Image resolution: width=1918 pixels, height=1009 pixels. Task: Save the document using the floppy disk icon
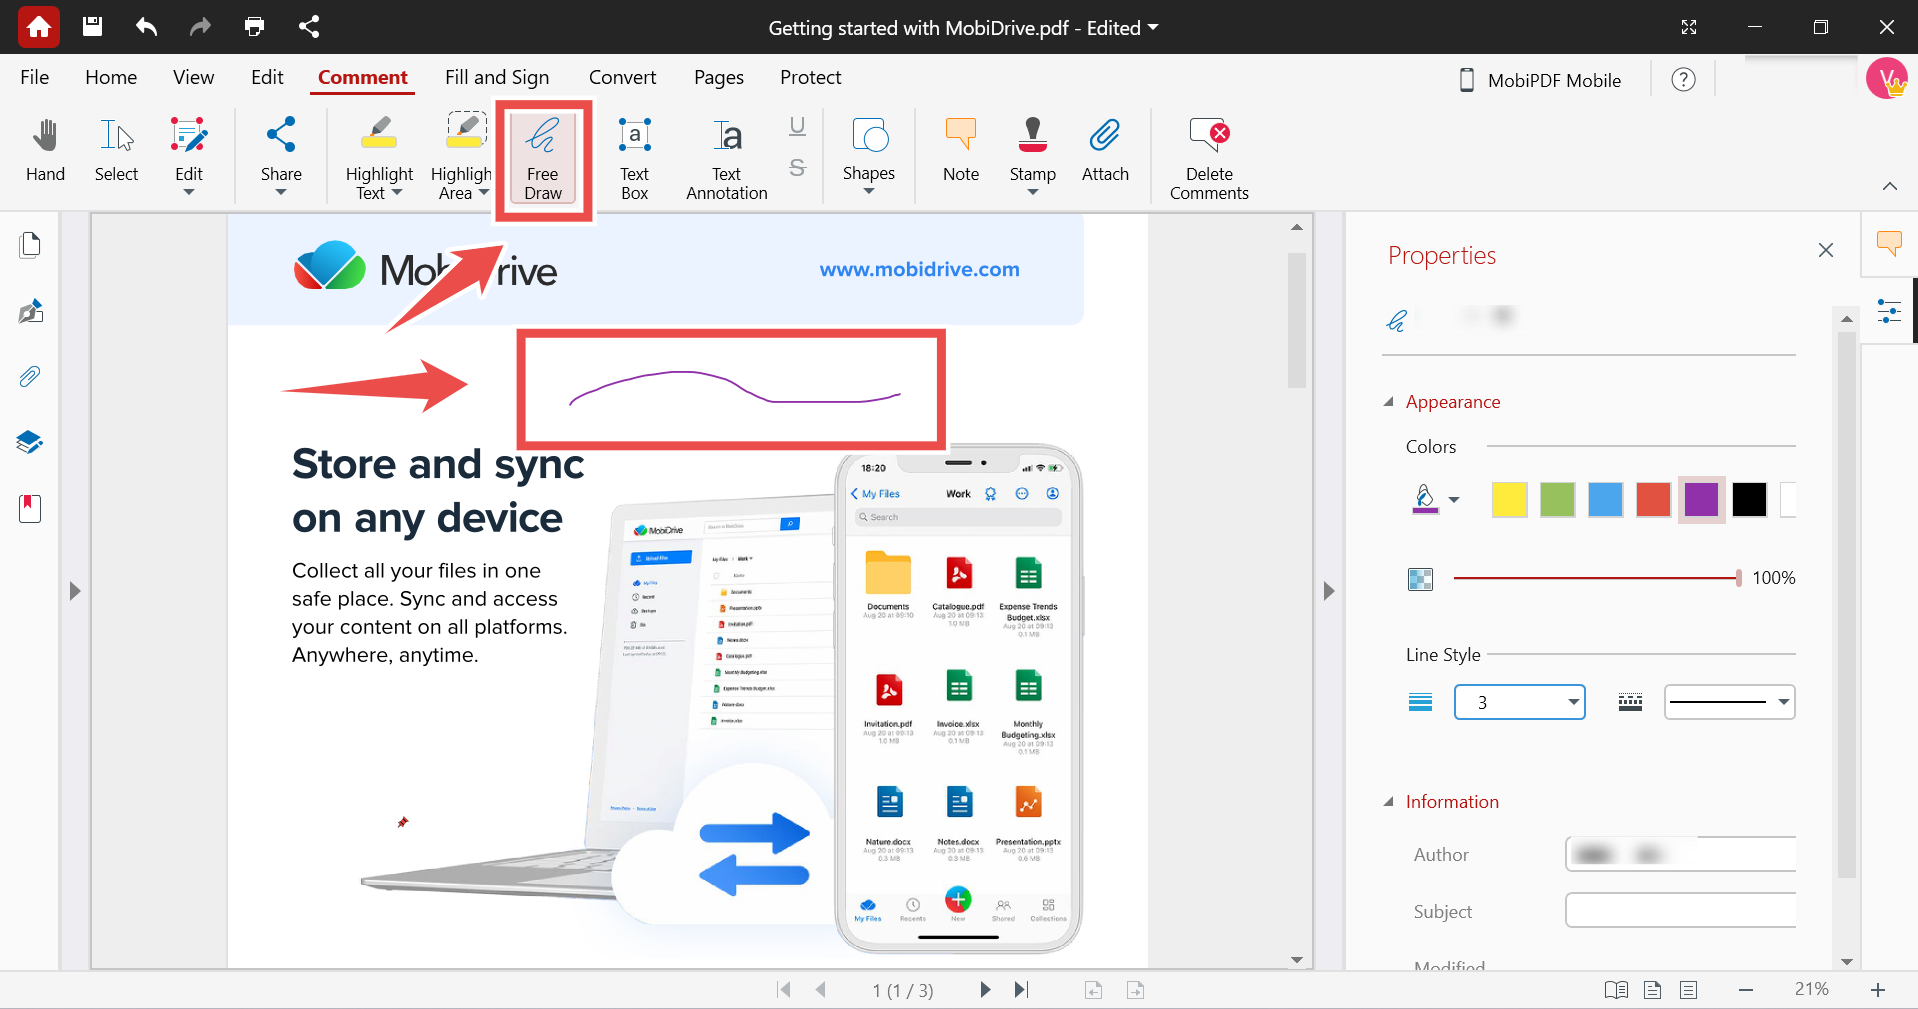(x=92, y=27)
